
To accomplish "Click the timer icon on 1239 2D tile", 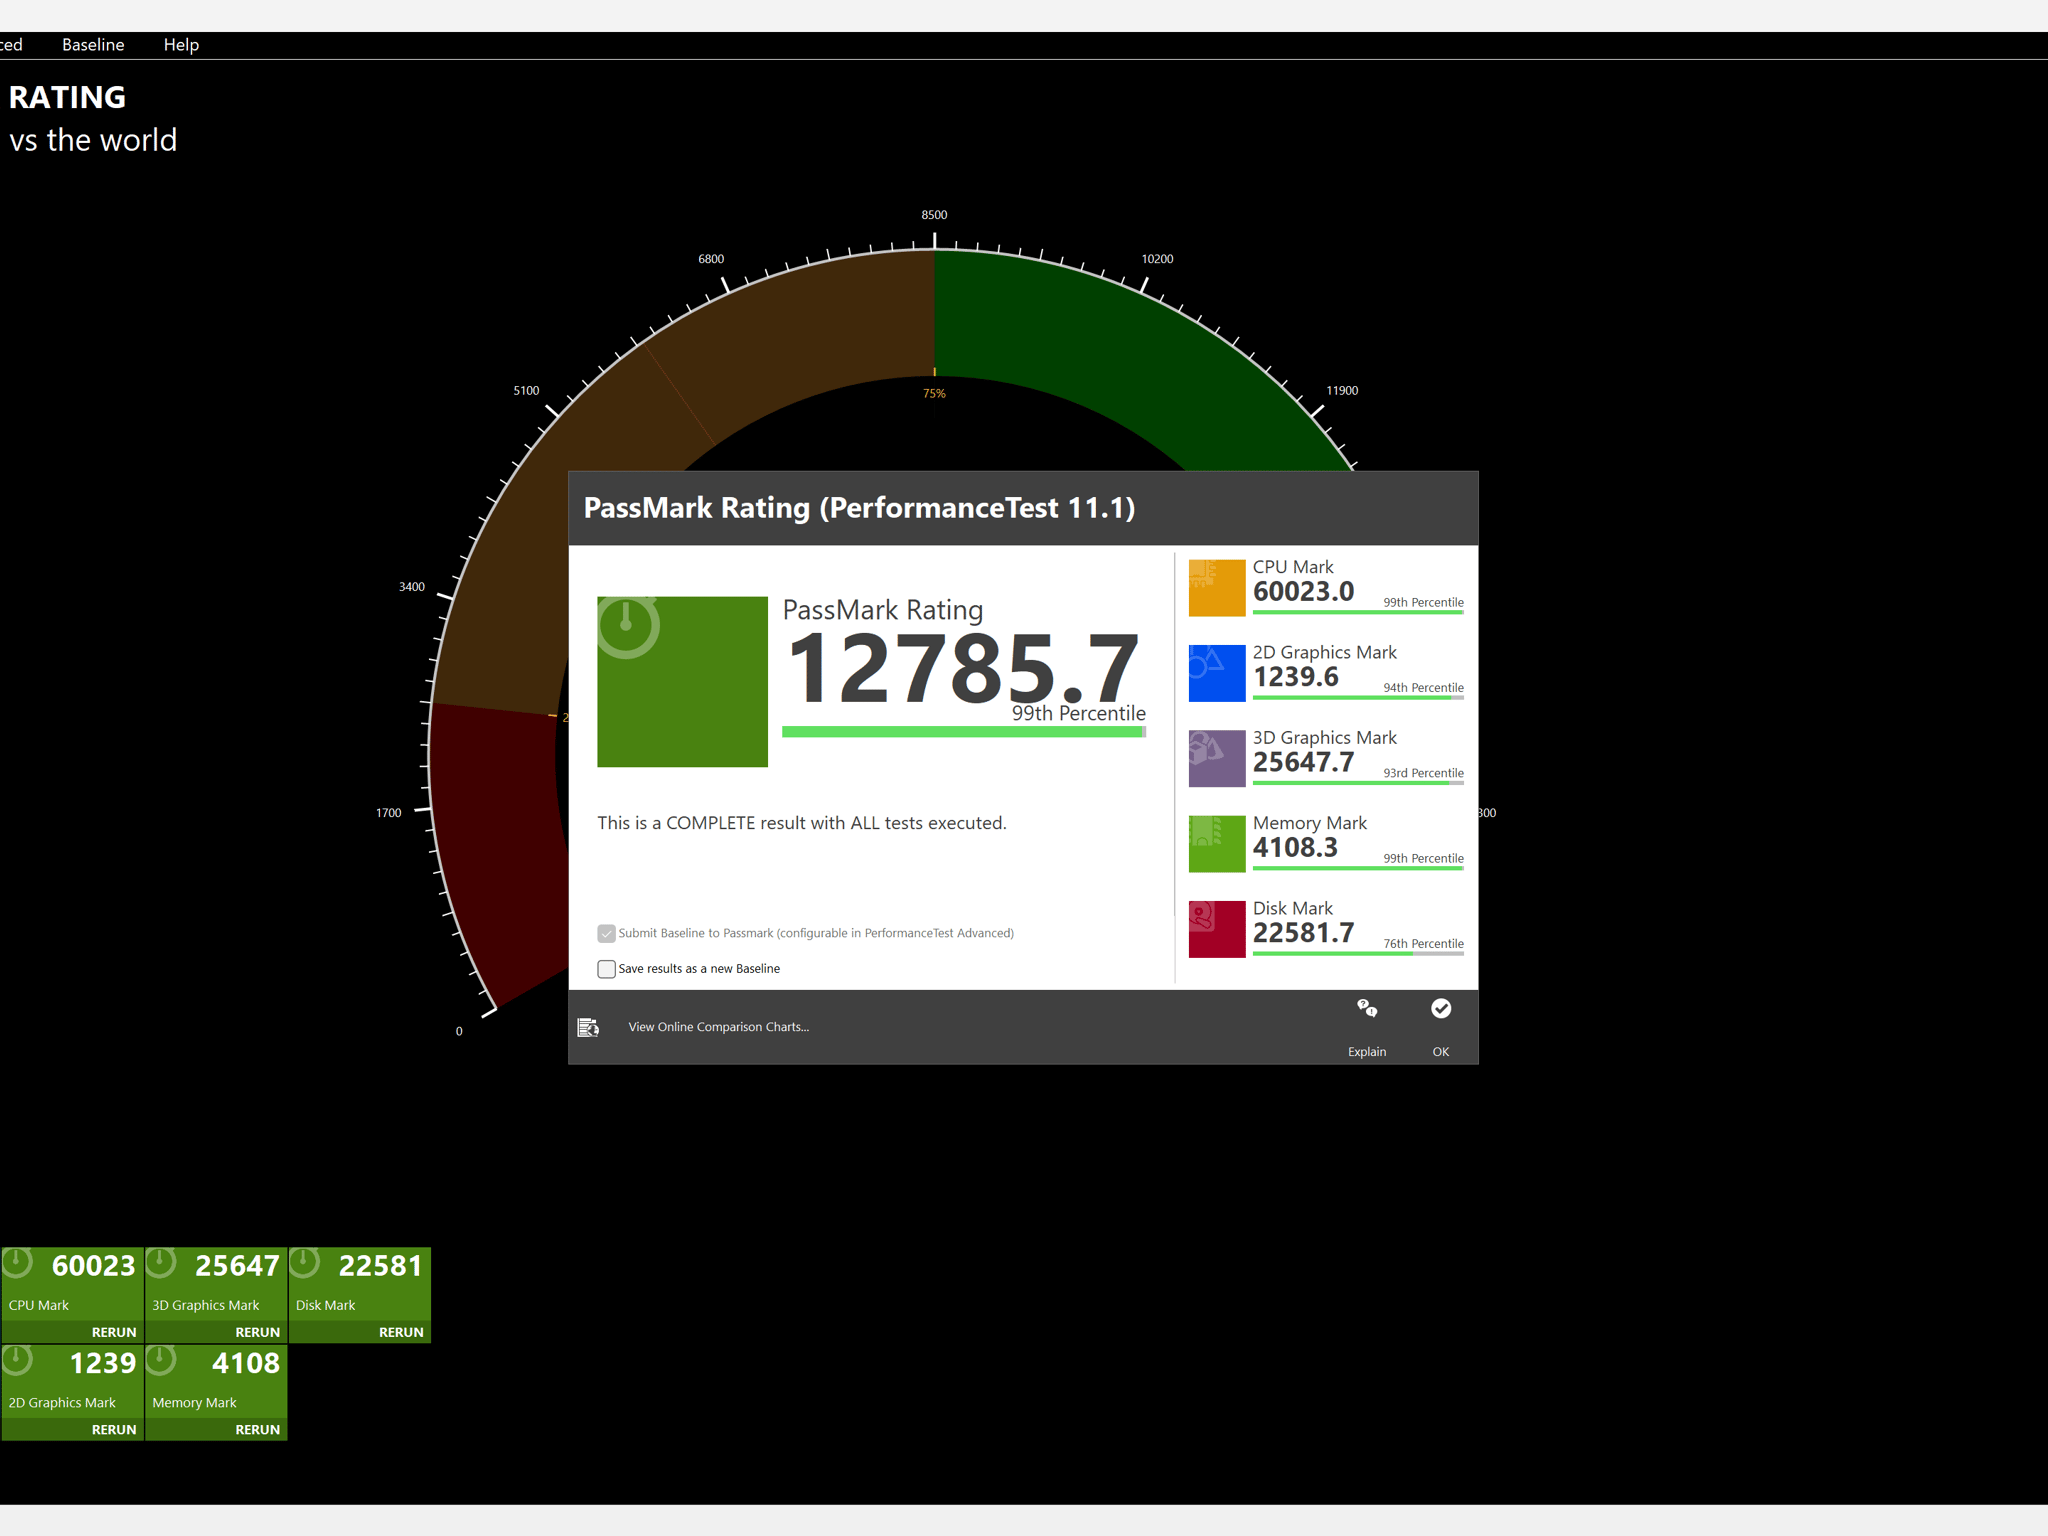I will click(18, 1360).
